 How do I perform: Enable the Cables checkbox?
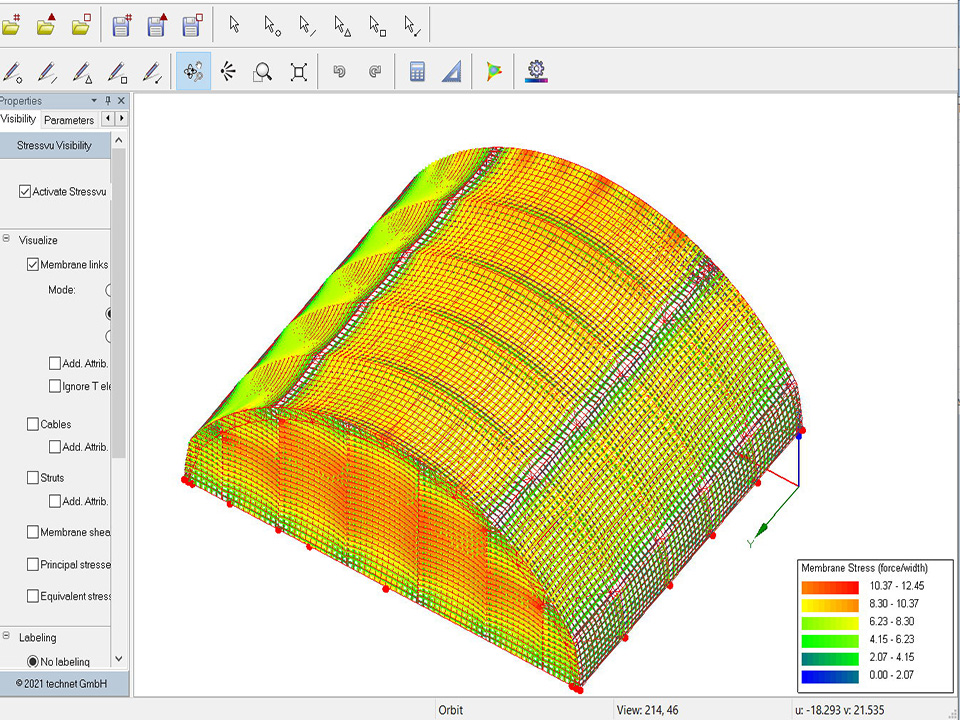click(33, 424)
